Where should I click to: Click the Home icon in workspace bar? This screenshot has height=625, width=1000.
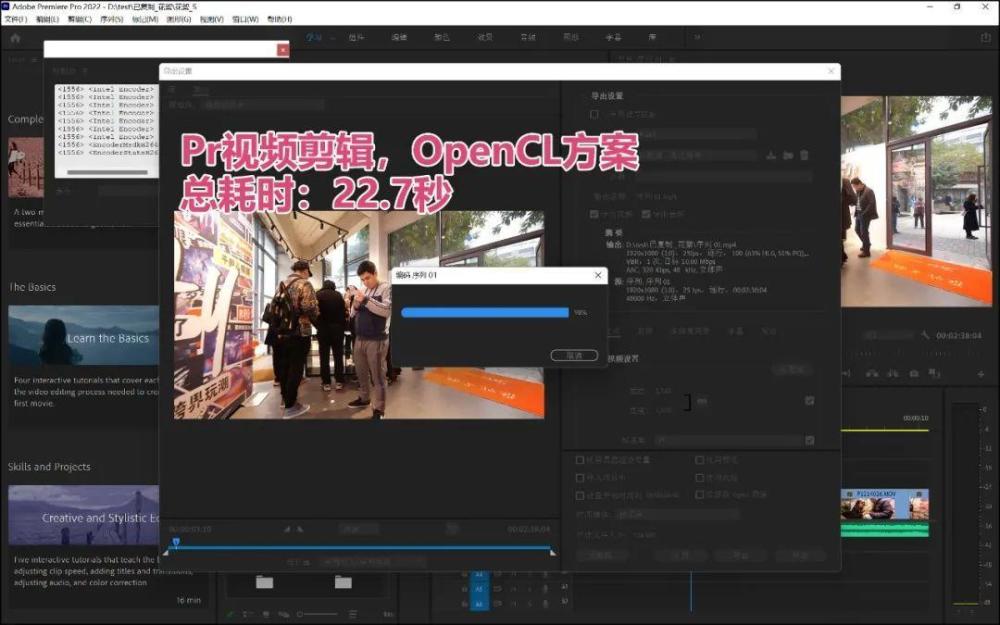tap(15, 38)
